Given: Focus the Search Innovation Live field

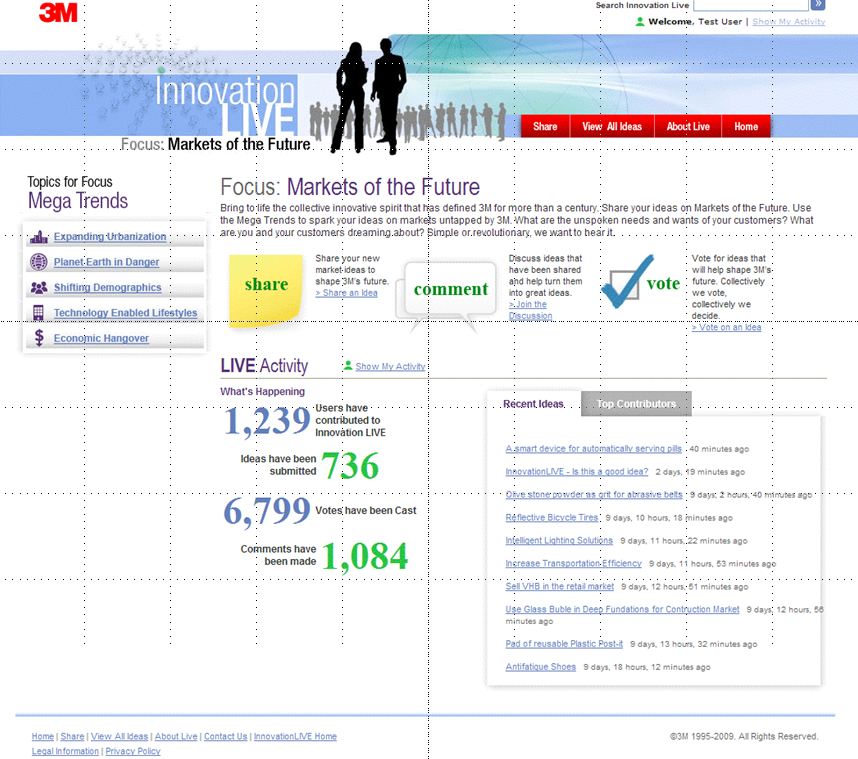Looking at the screenshot, I should (751, 4).
